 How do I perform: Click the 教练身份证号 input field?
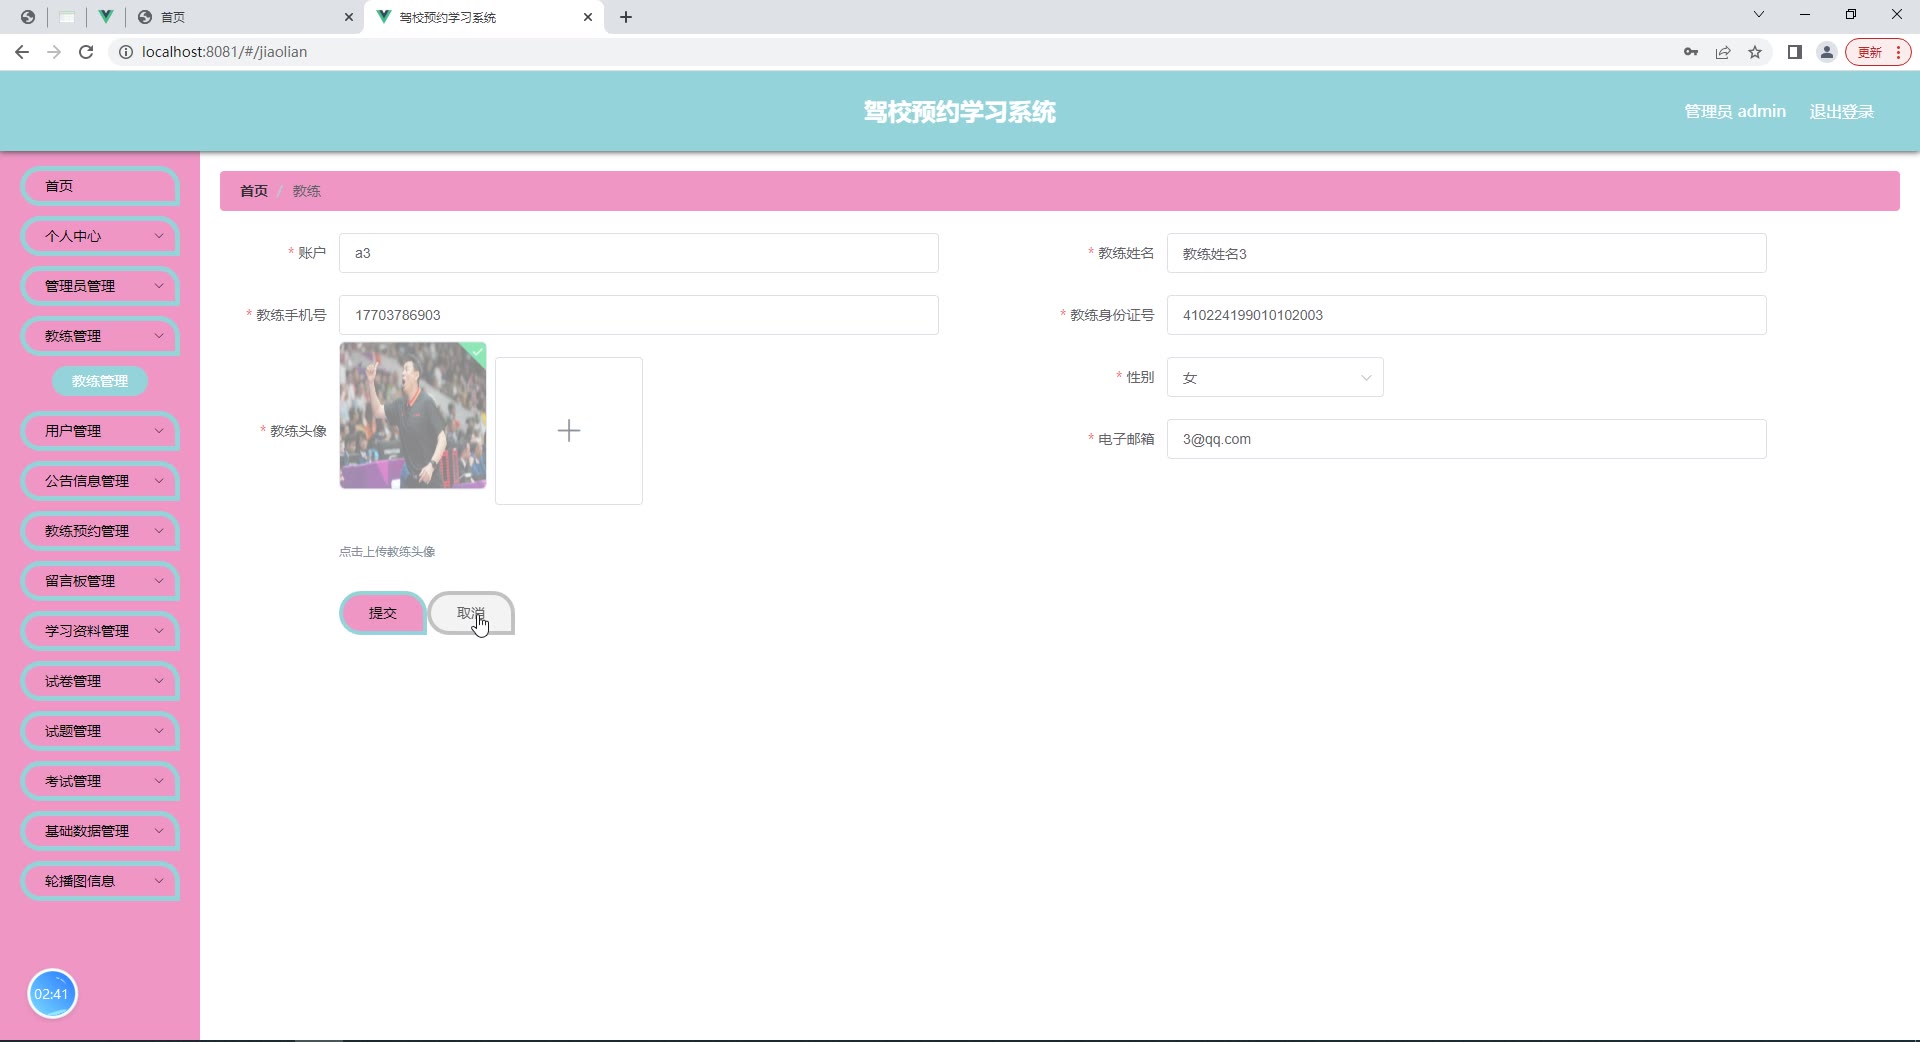(1467, 315)
